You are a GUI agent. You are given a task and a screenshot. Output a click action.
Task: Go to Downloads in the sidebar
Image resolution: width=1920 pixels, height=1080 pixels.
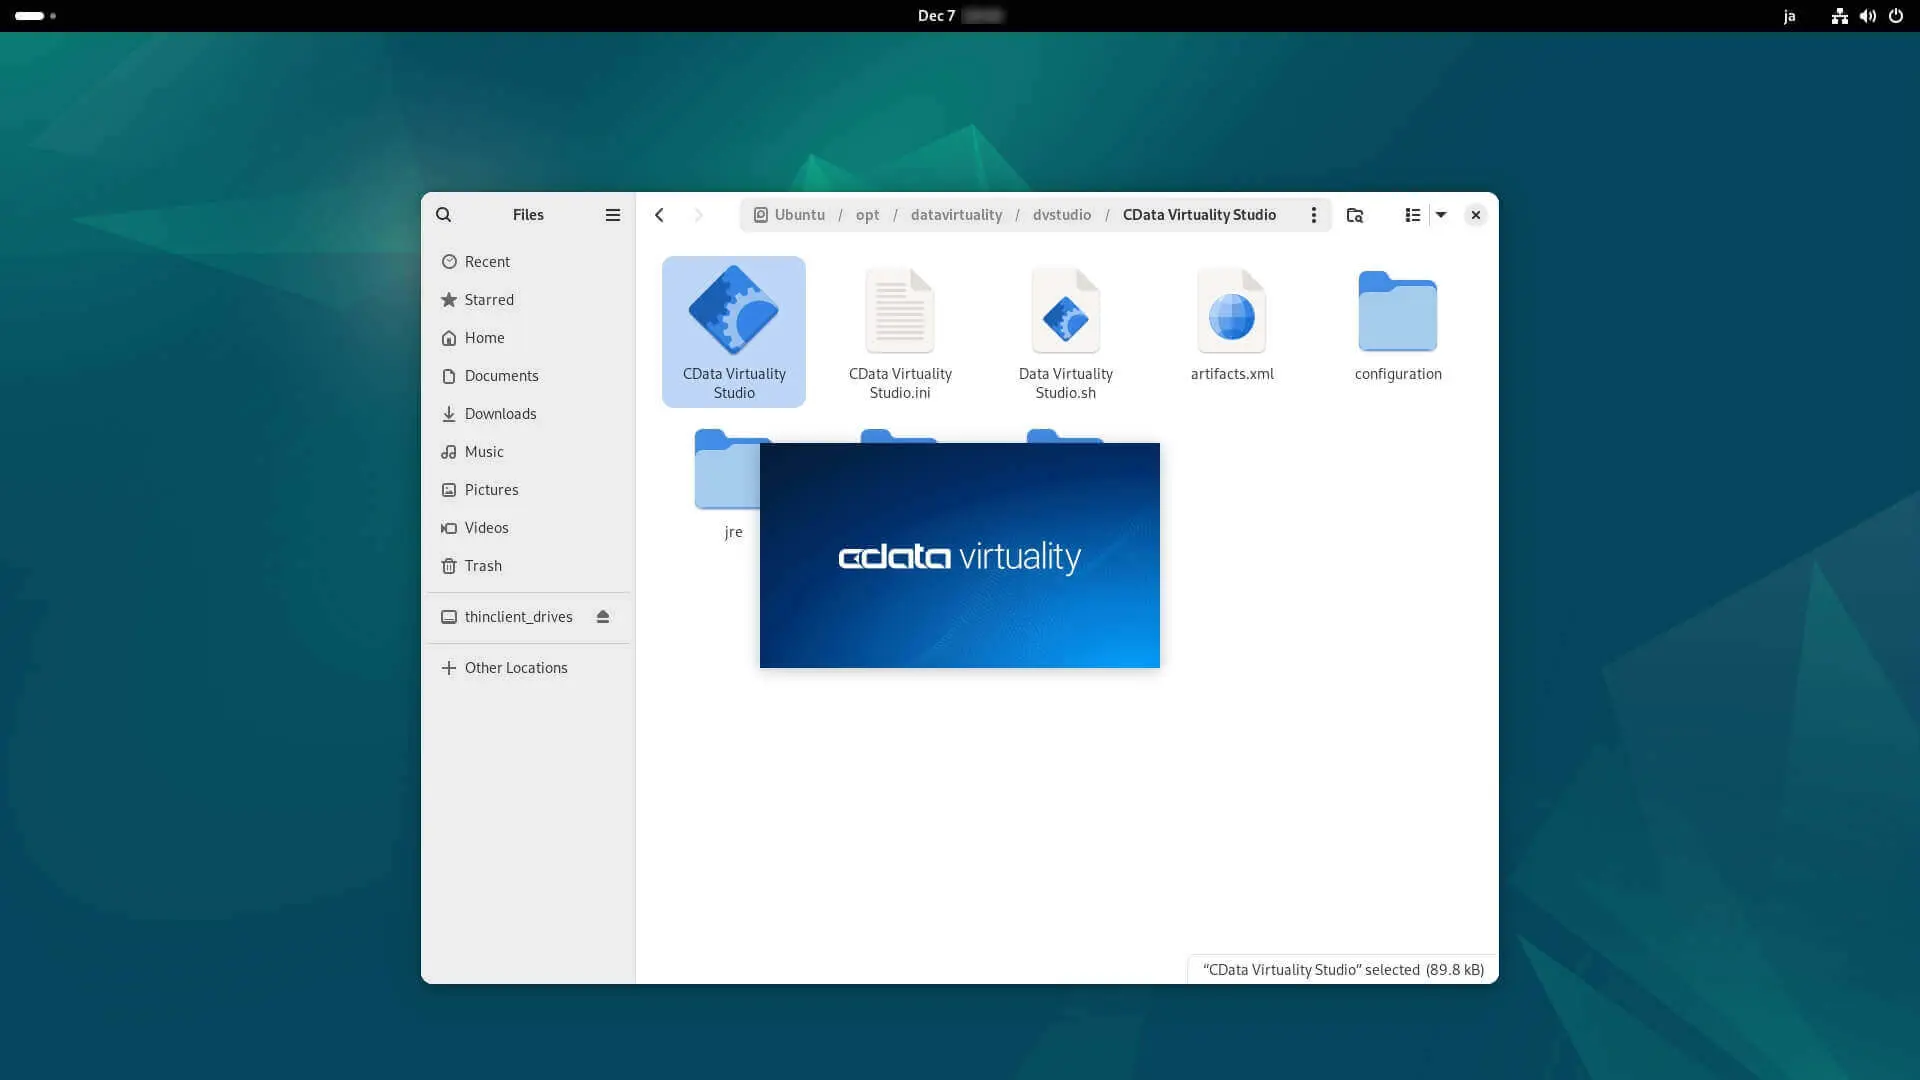(x=500, y=414)
